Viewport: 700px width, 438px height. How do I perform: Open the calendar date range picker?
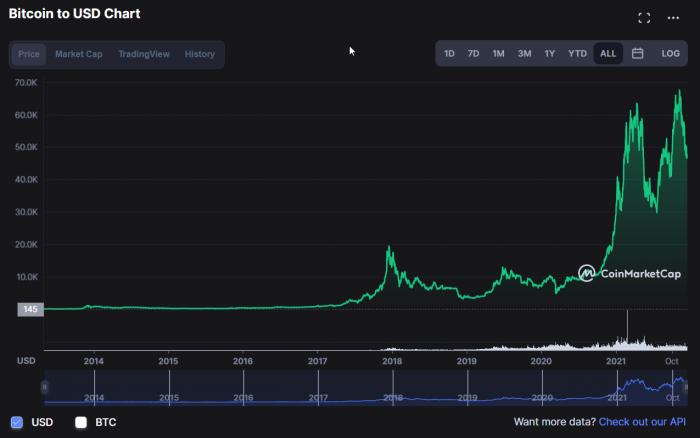click(637, 53)
